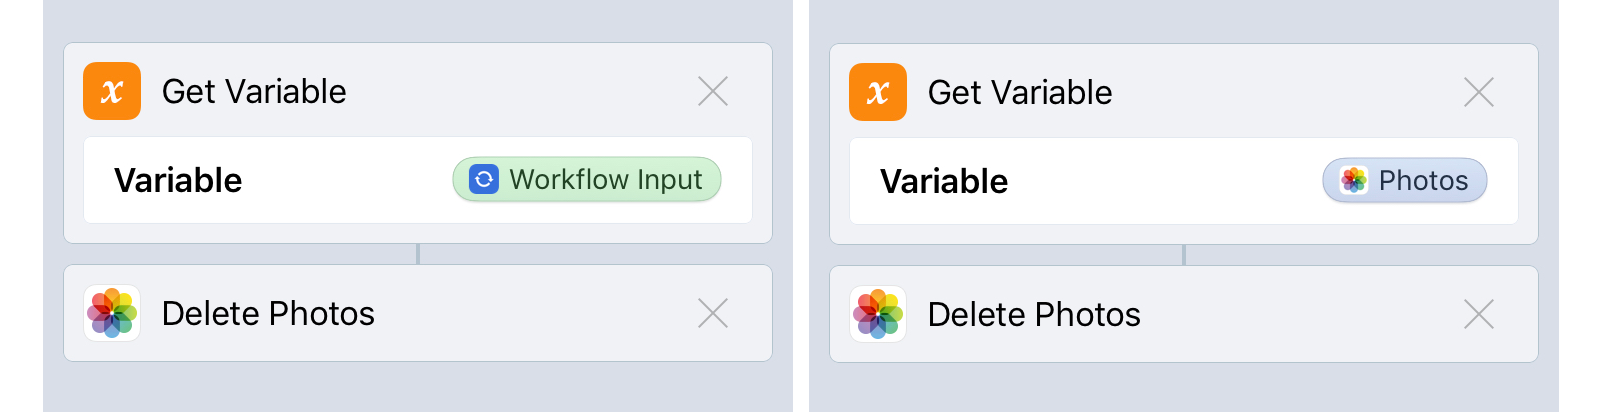Click the Get Variable title above Workflow Input
This screenshot has width=1602, height=412.
254,91
